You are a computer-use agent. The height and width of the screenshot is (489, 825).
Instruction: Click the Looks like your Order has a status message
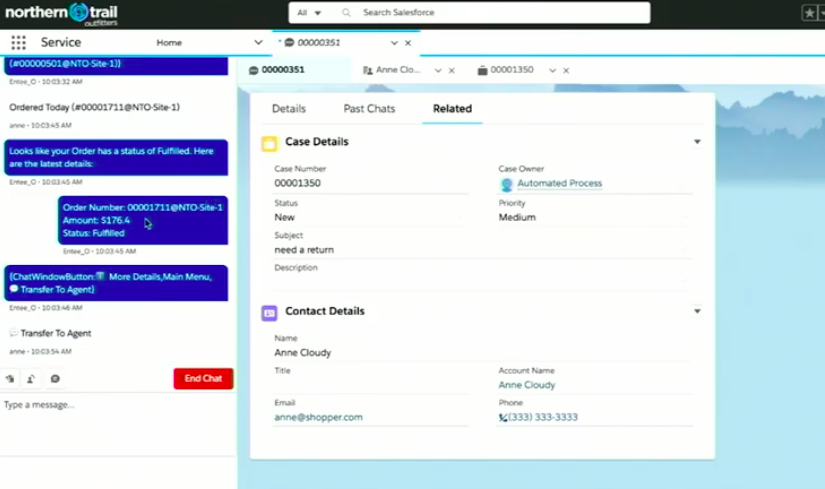[116, 157]
